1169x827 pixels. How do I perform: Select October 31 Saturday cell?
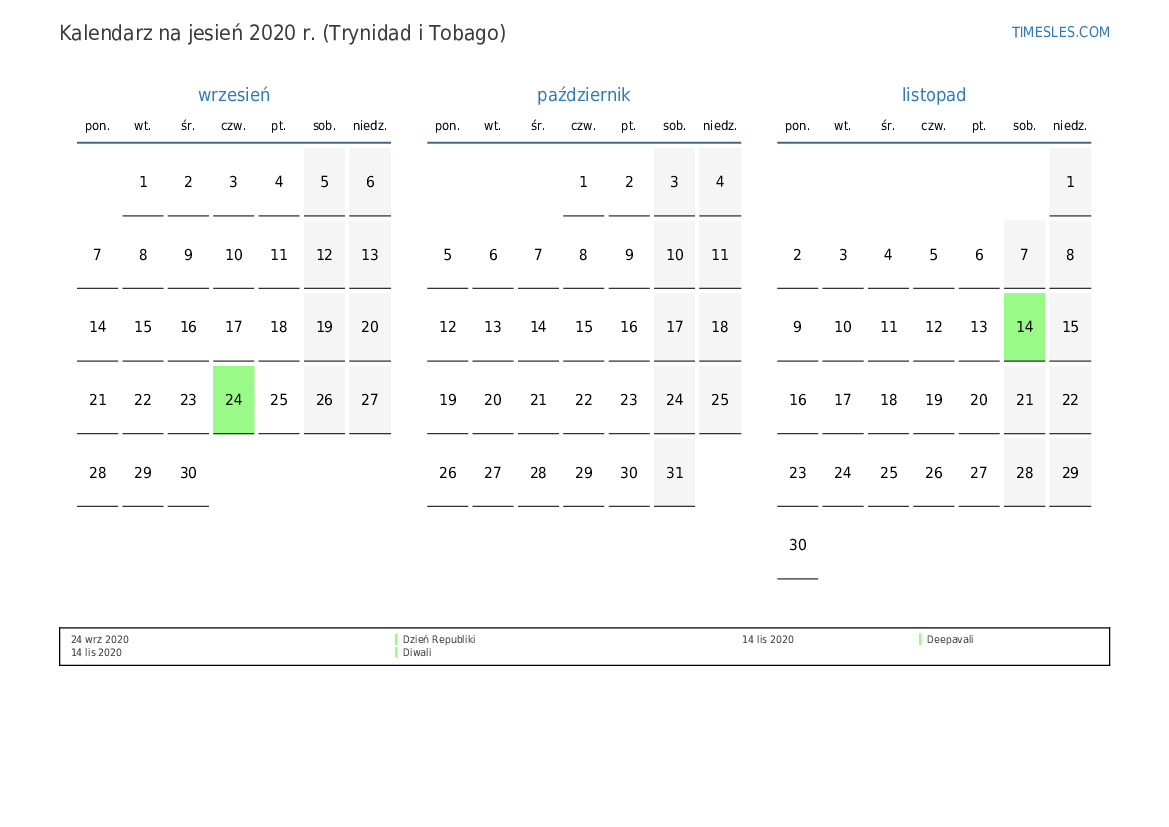click(674, 473)
